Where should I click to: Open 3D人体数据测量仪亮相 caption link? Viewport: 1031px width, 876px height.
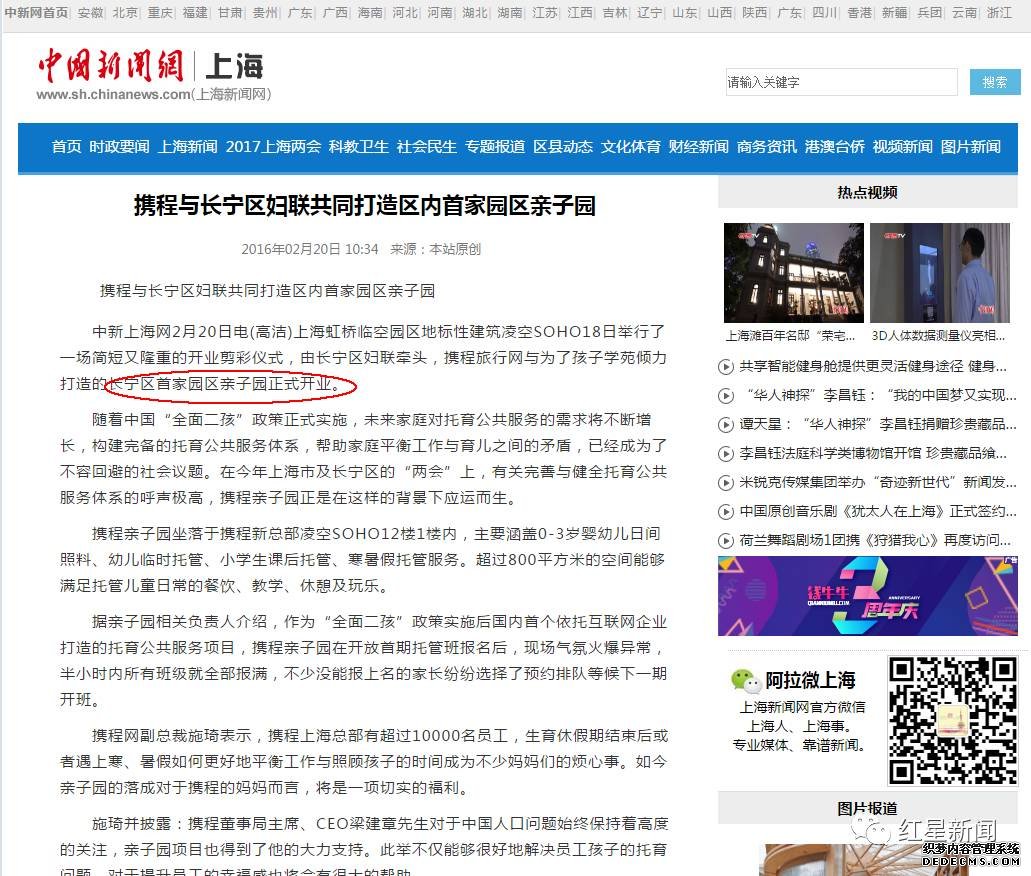pos(938,336)
